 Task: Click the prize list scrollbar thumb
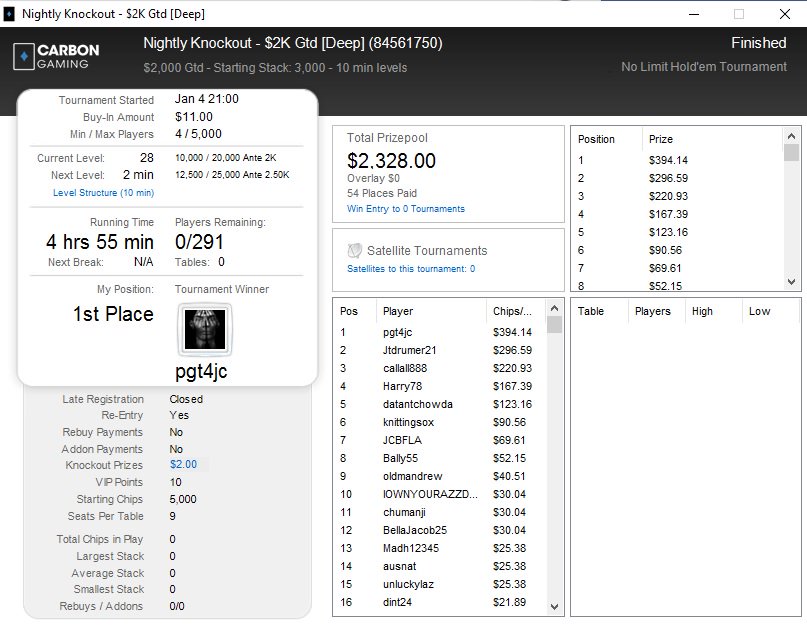791,153
